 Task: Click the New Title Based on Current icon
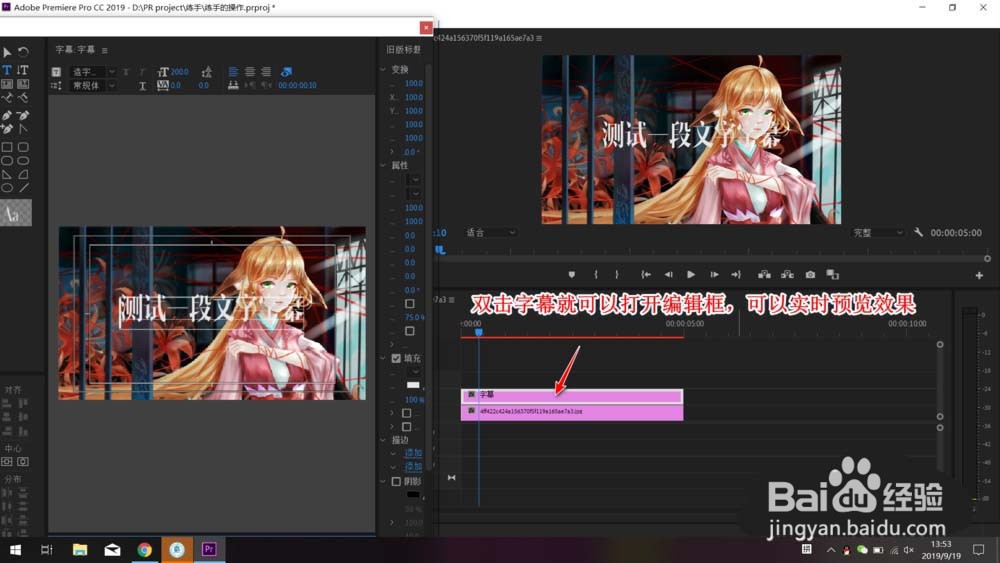tap(56, 72)
